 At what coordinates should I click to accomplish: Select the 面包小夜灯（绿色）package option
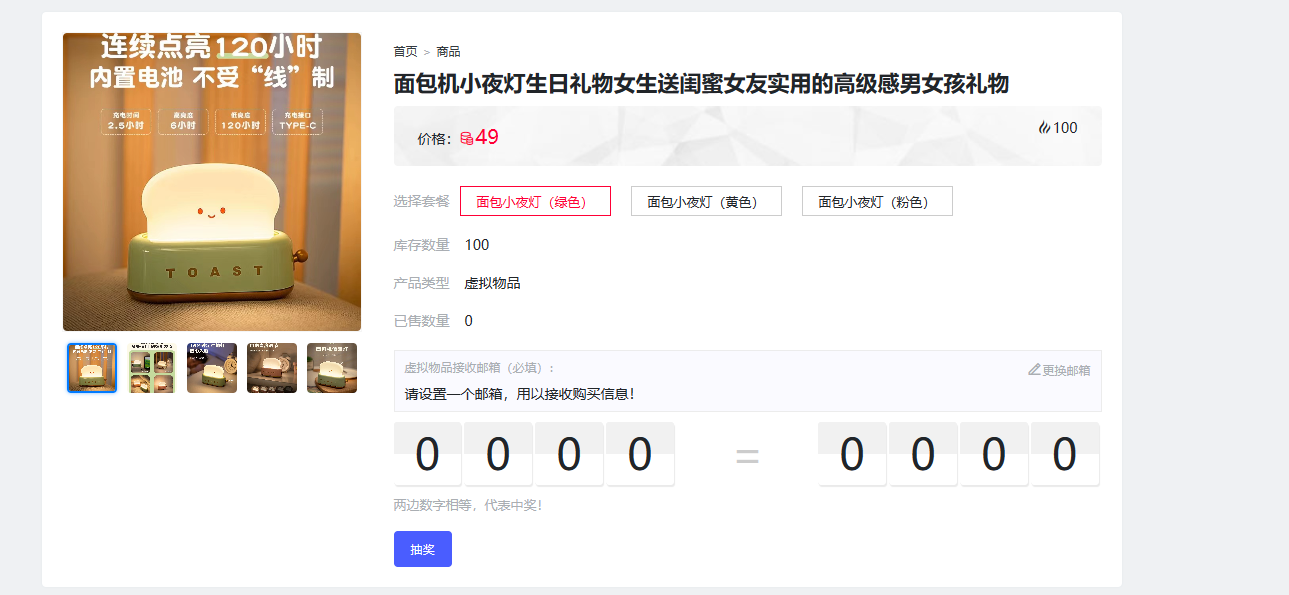point(535,201)
